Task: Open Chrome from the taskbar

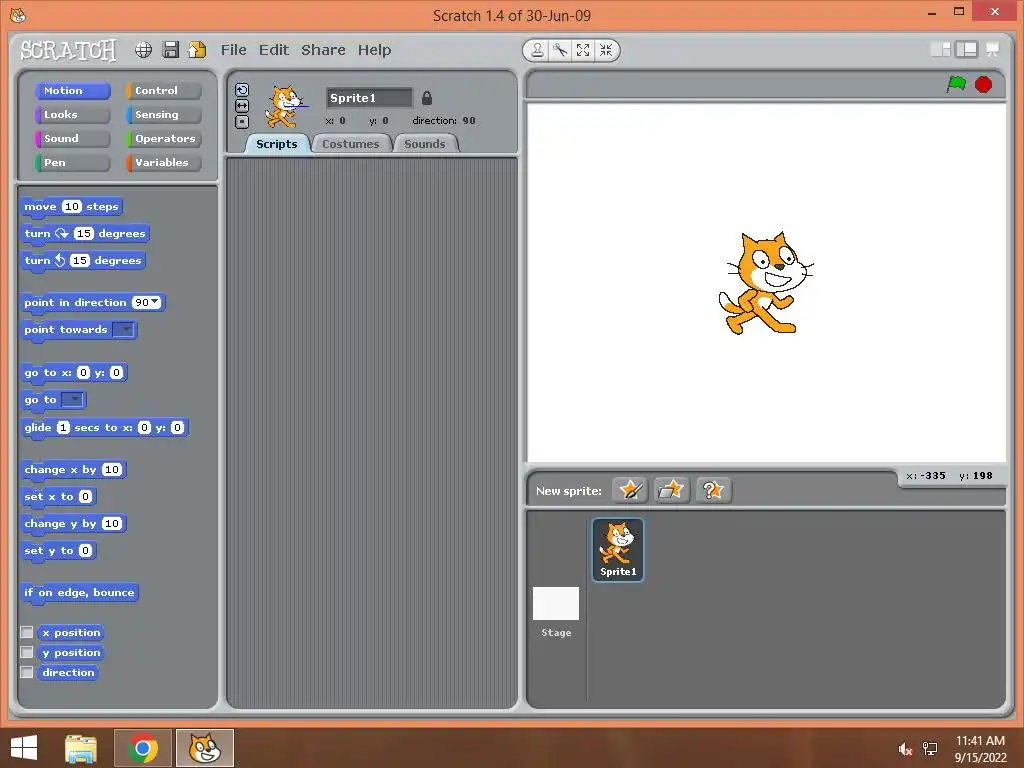Action: [142, 748]
